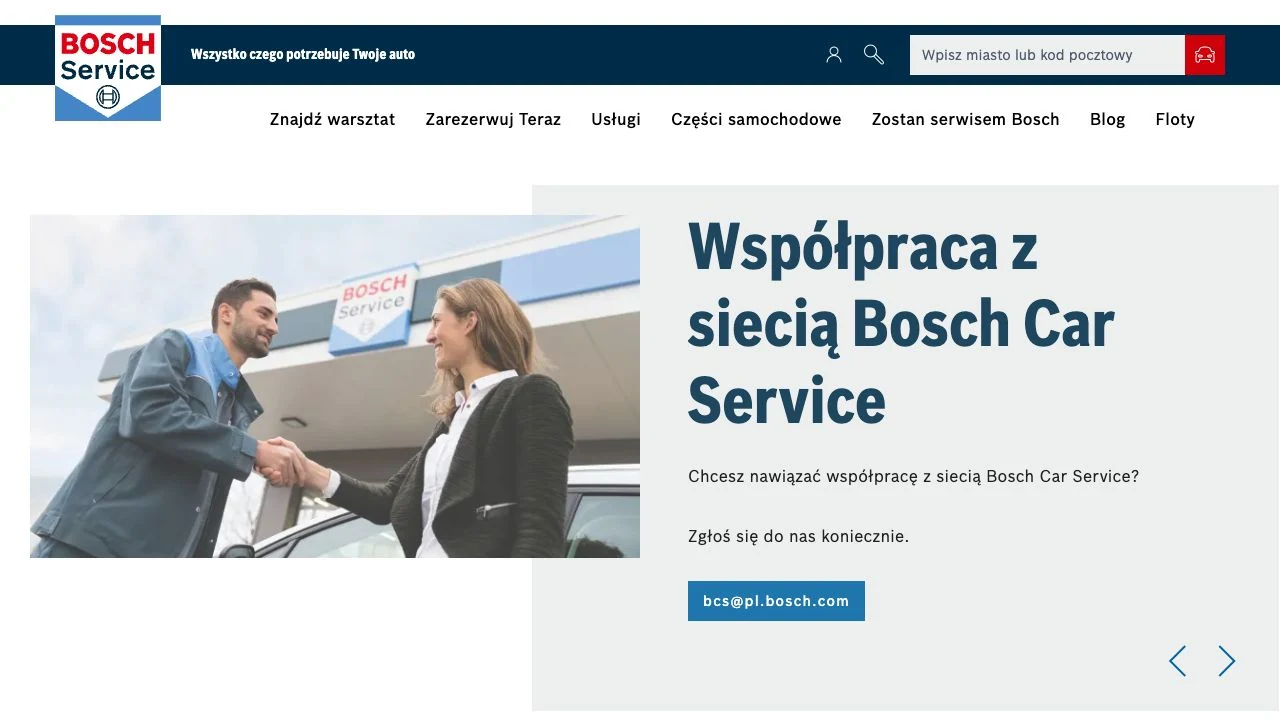
Task: Focus the city or postal code field
Action: [x=1047, y=55]
